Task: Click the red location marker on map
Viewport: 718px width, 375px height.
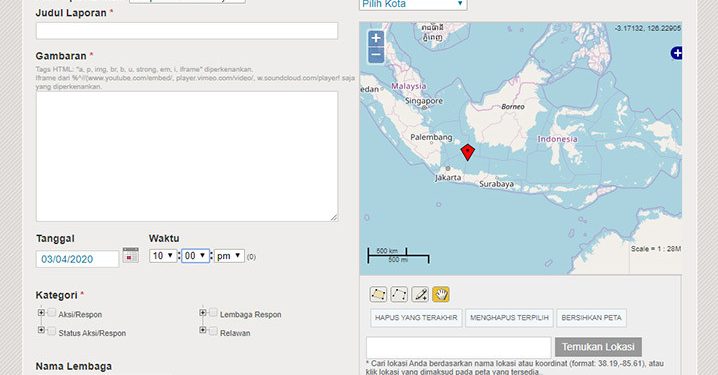Action: [x=467, y=152]
